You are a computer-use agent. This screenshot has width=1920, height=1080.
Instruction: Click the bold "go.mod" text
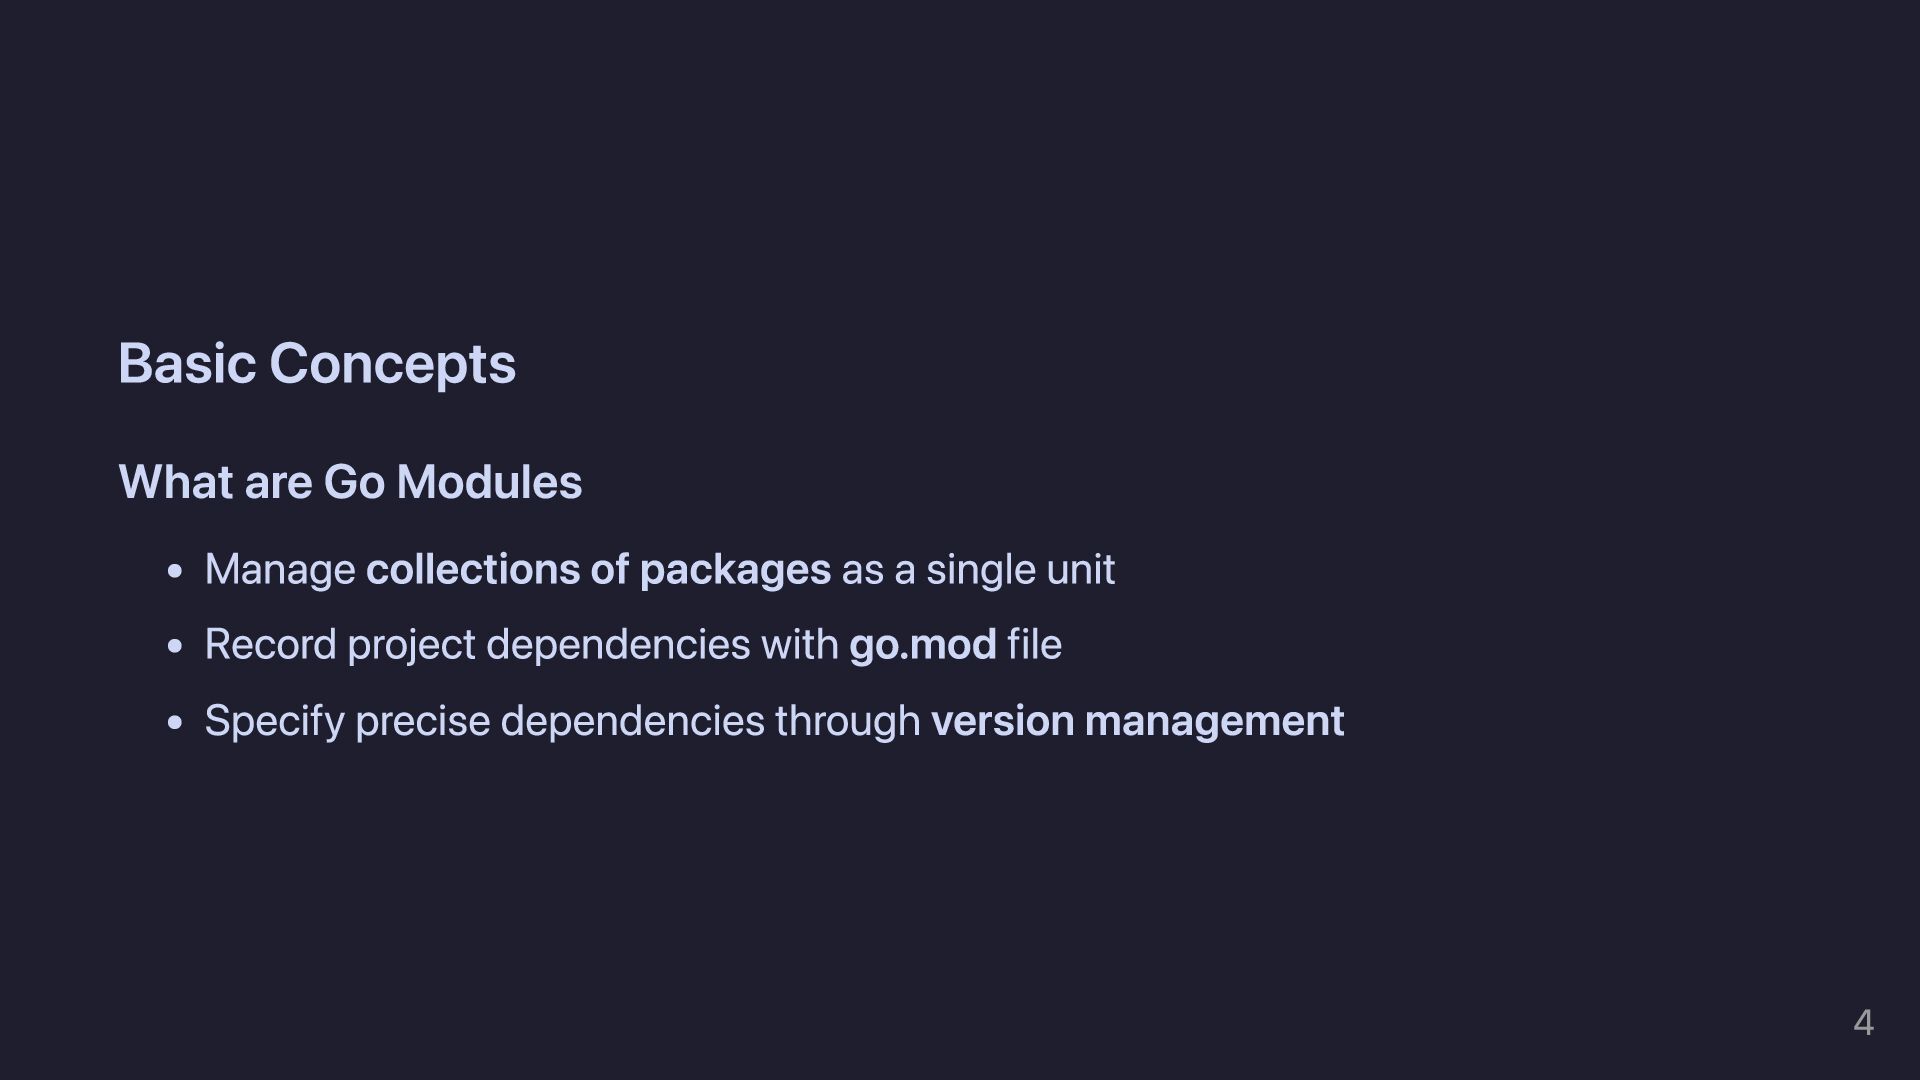(x=922, y=645)
